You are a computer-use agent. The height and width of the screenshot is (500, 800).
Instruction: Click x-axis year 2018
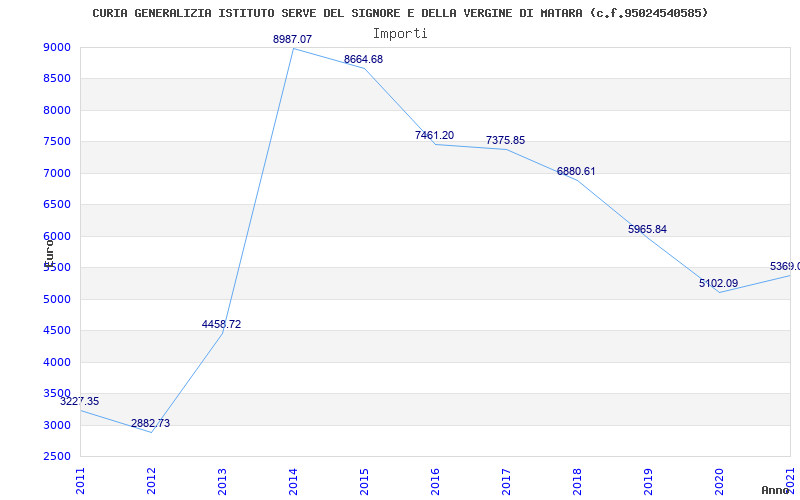(577, 481)
